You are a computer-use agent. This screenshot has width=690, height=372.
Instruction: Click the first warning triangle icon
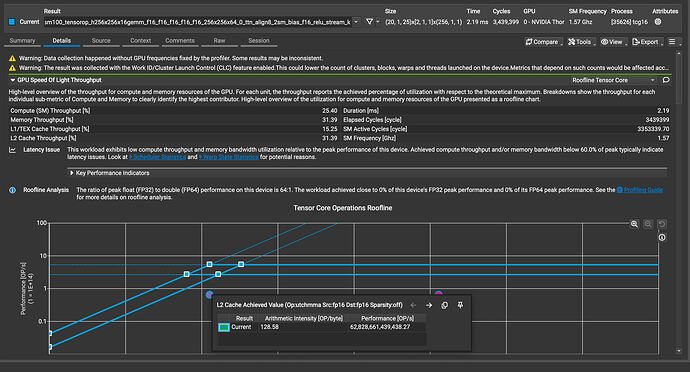pyautogui.click(x=12, y=58)
